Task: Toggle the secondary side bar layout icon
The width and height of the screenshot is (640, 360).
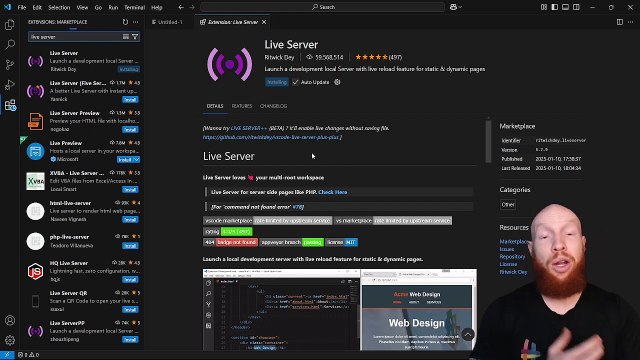Action: point(576,7)
